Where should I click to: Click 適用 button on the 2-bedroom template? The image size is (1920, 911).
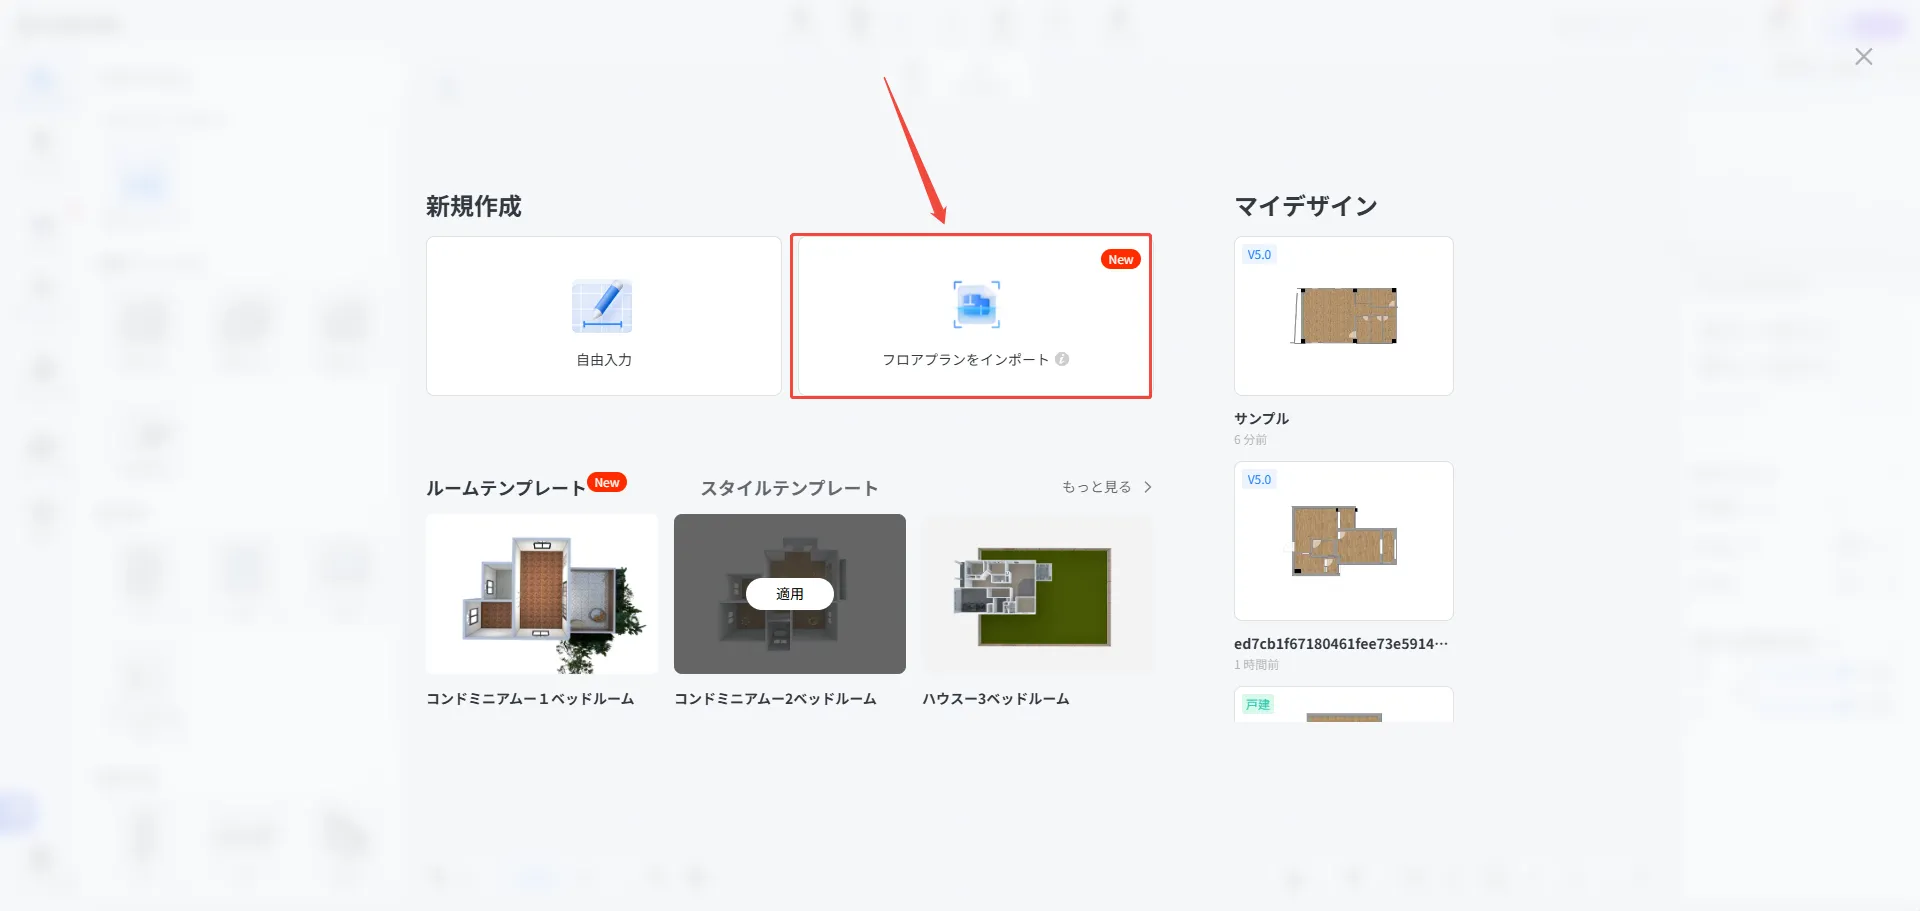(x=790, y=594)
